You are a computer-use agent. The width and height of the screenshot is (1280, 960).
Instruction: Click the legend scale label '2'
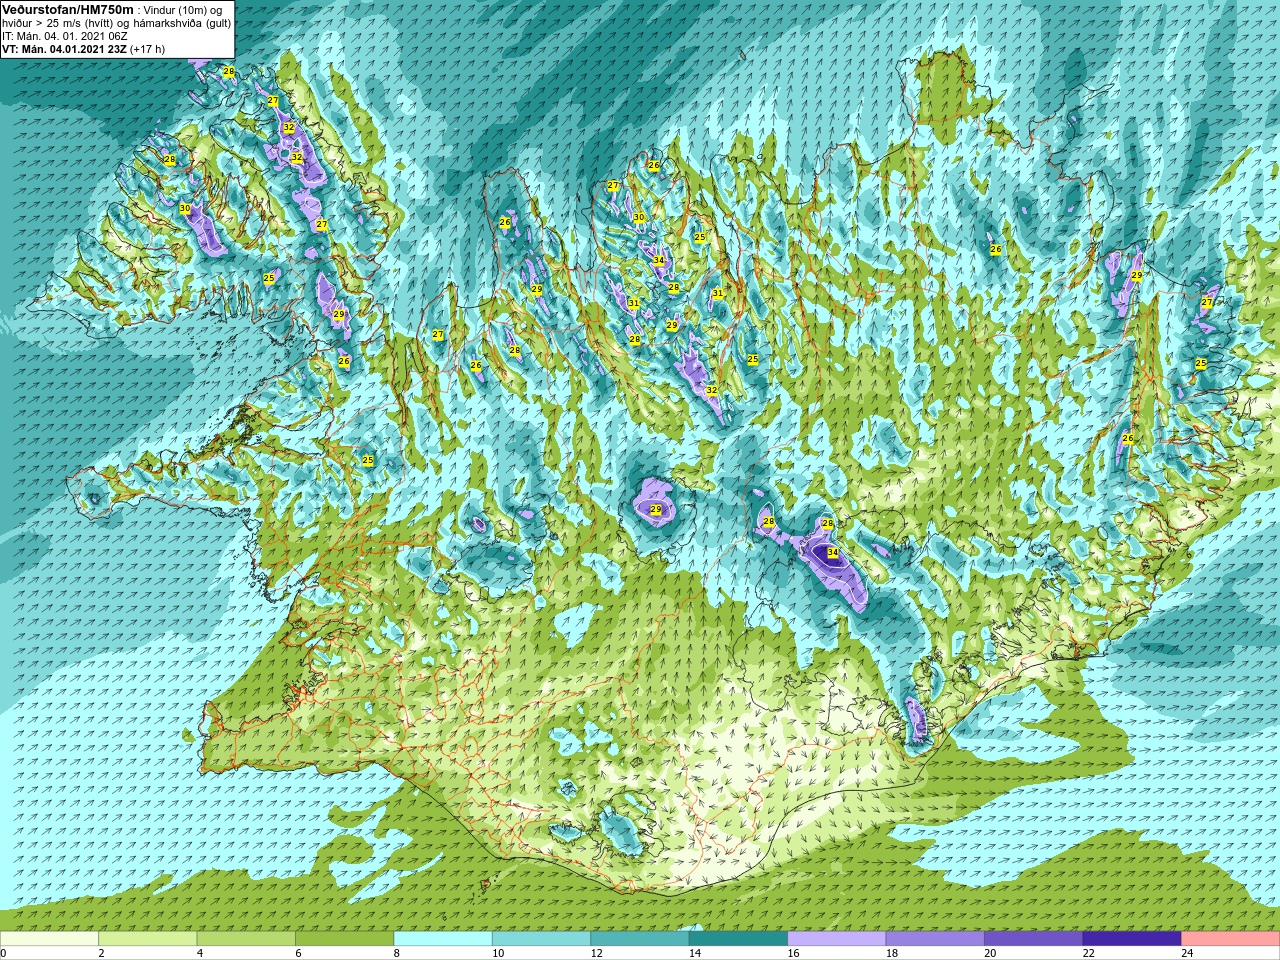[102, 953]
